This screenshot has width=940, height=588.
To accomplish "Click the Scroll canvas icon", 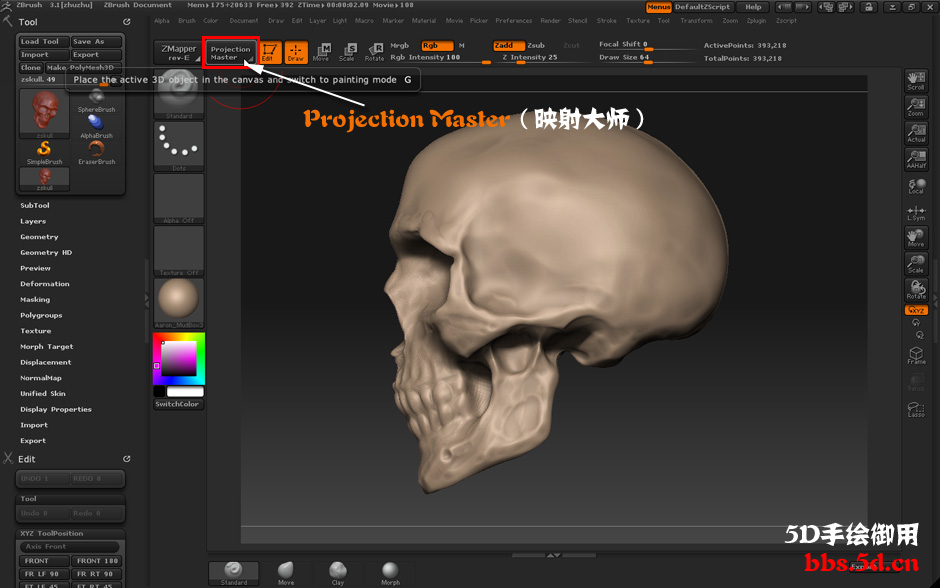I will coord(916,81).
